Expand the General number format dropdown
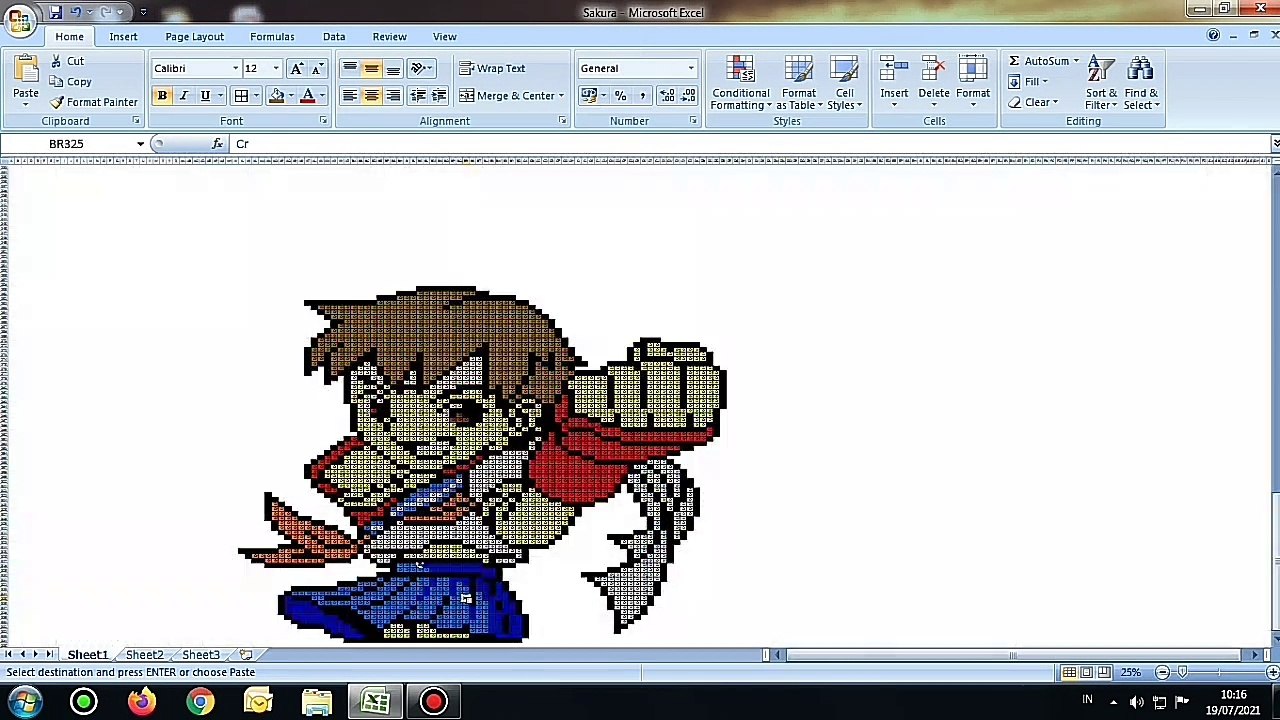Viewport: 1280px width, 720px height. coord(690,69)
